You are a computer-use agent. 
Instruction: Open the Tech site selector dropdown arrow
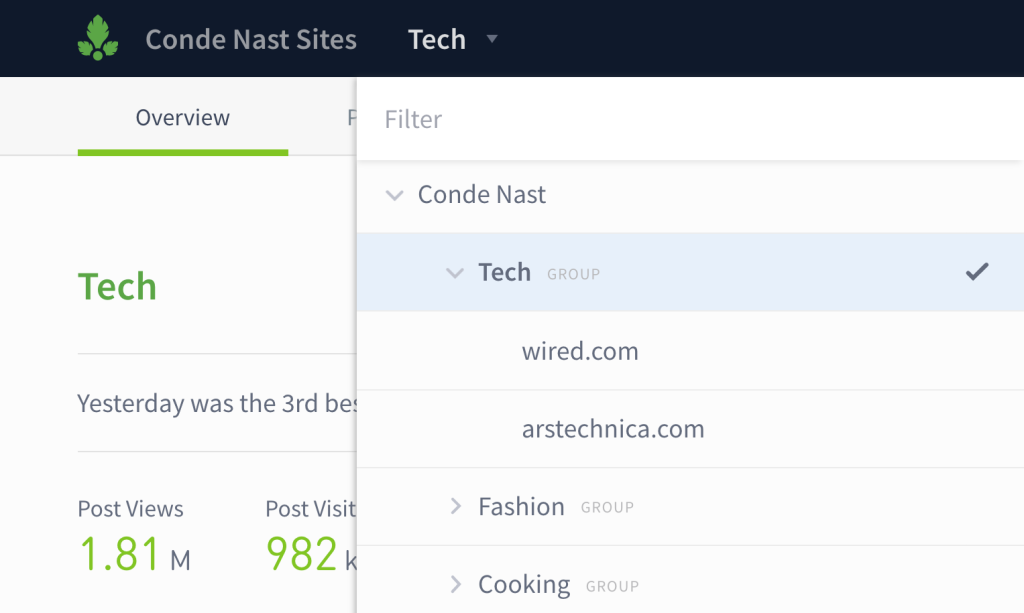tap(492, 39)
